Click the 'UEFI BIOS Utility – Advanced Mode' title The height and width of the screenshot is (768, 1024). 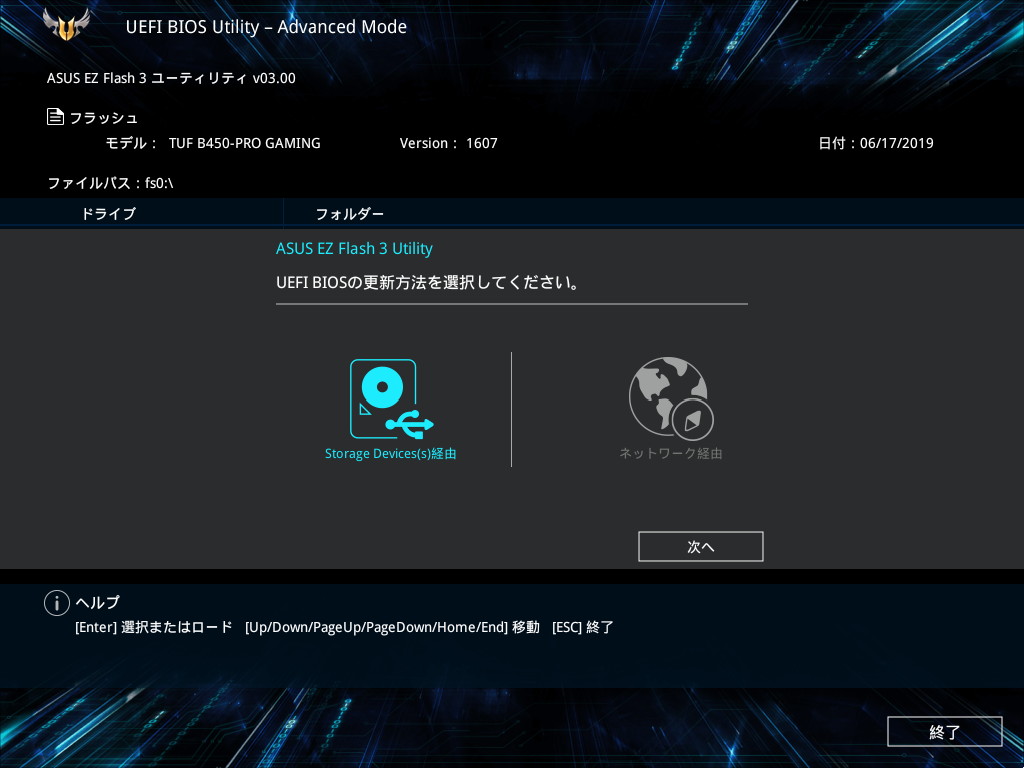point(266,27)
